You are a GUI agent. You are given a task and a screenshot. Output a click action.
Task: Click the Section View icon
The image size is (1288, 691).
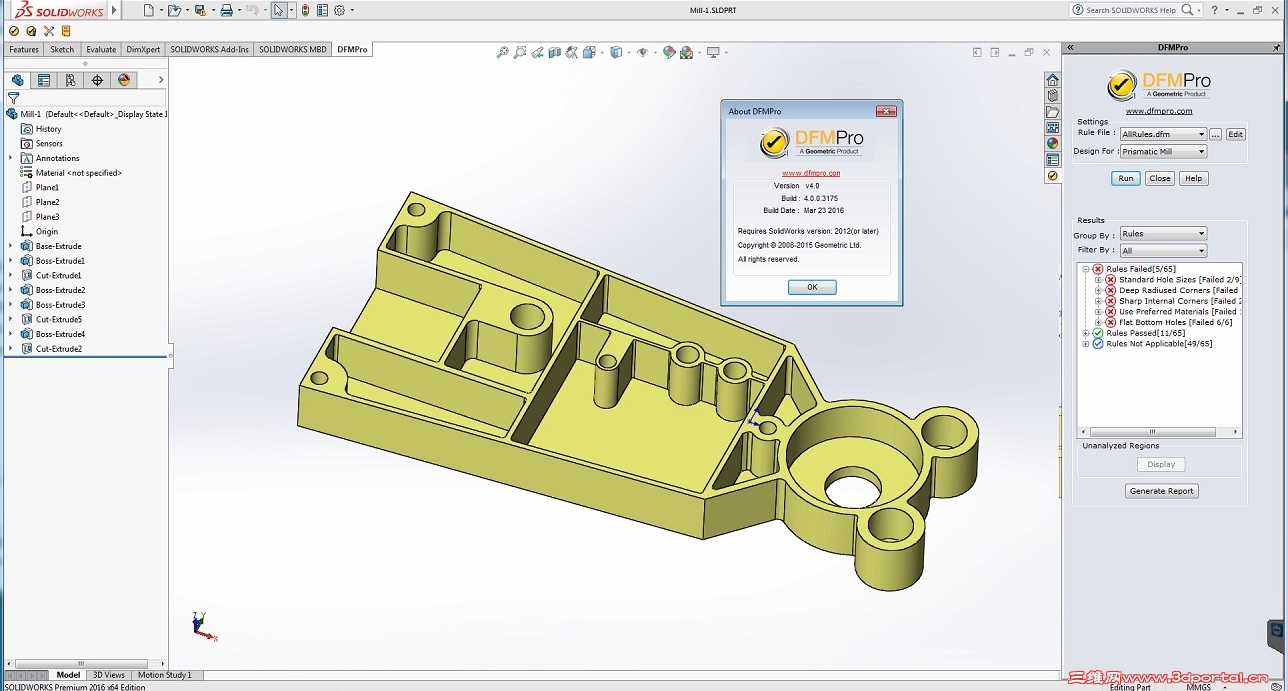[x=554, y=52]
